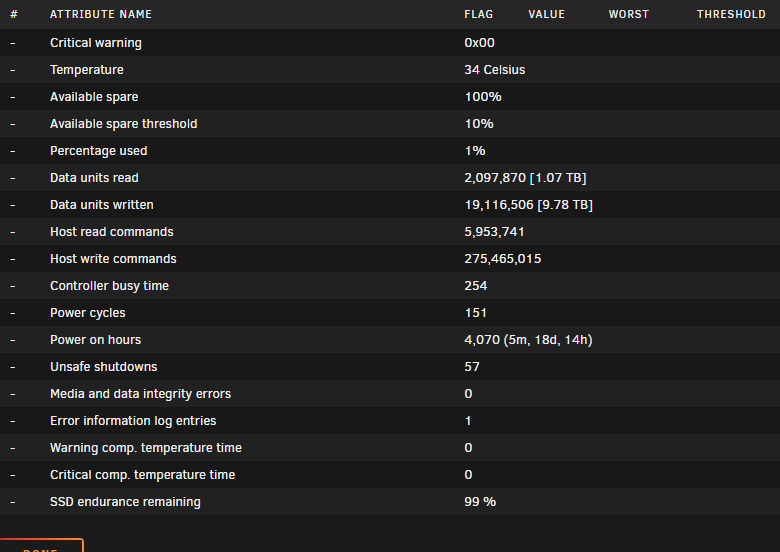This screenshot has height=552, width=780.
Task: Click the FLAG column header
Action: (479, 14)
